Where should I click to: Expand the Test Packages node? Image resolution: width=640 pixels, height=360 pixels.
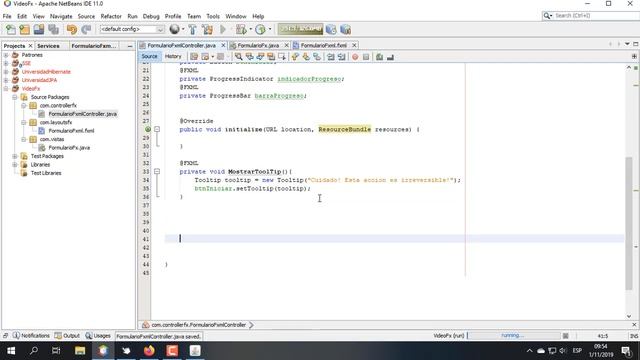(x=15, y=156)
